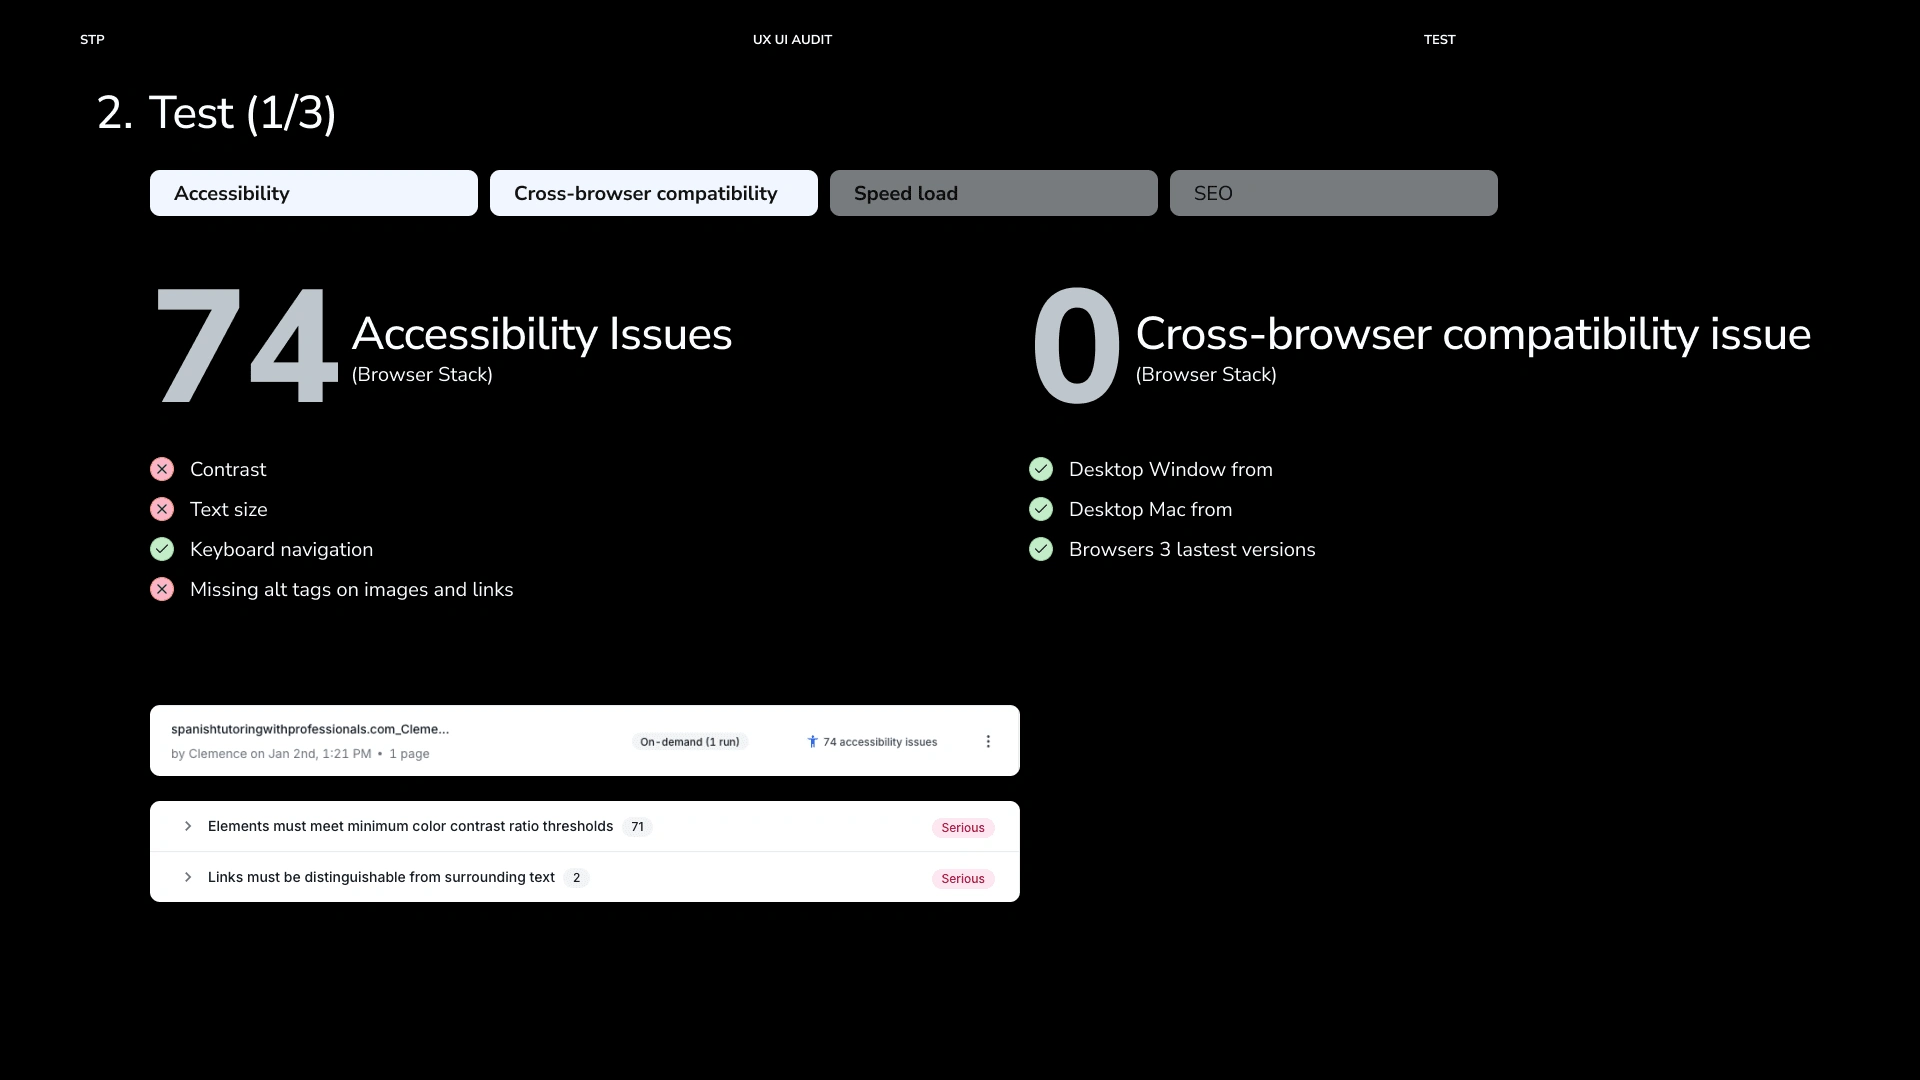Click the green check icon beside Keyboard navigation
The height and width of the screenshot is (1080, 1920).
click(x=162, y=549)
